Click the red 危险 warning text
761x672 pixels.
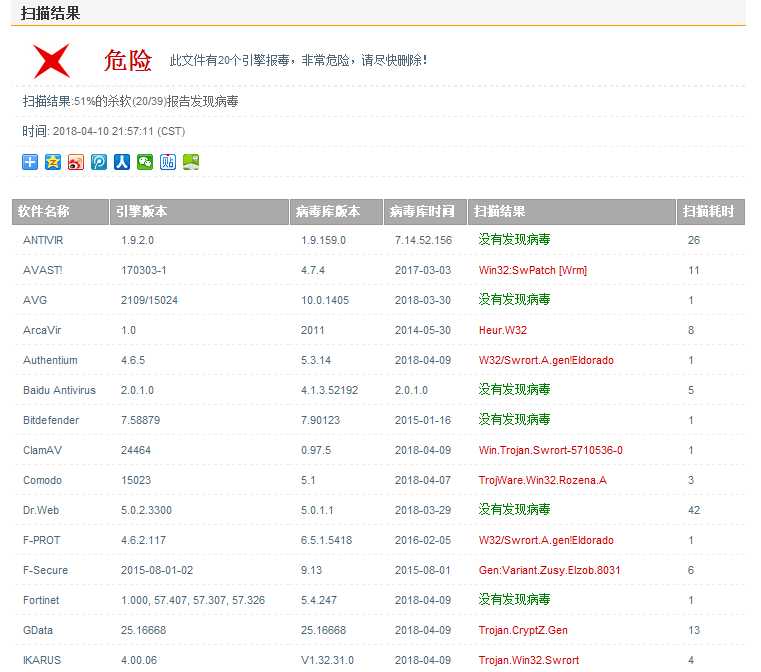128,61
